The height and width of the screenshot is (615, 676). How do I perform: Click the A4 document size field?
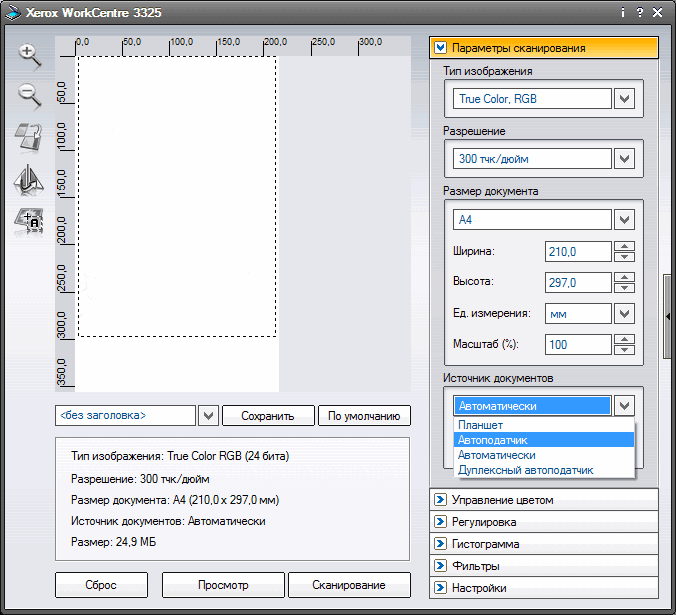[532, 220]
